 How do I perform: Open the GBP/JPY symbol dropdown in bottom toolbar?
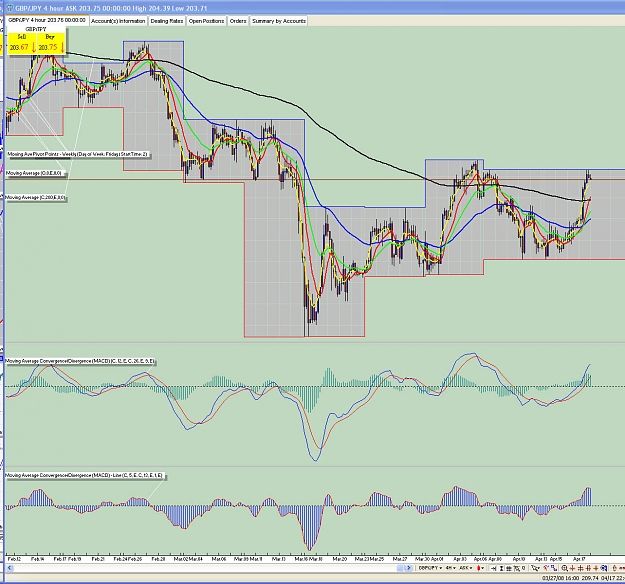(430, 568)
